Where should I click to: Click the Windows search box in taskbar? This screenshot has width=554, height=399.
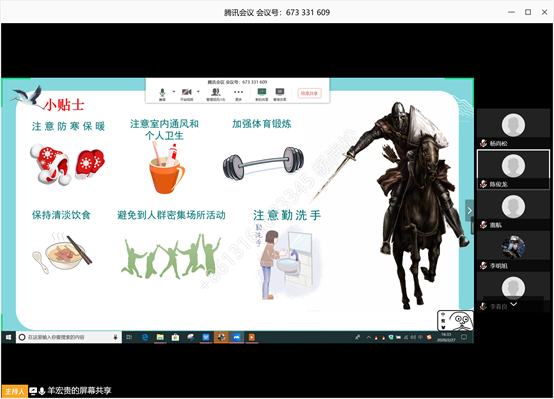[69, 337]
